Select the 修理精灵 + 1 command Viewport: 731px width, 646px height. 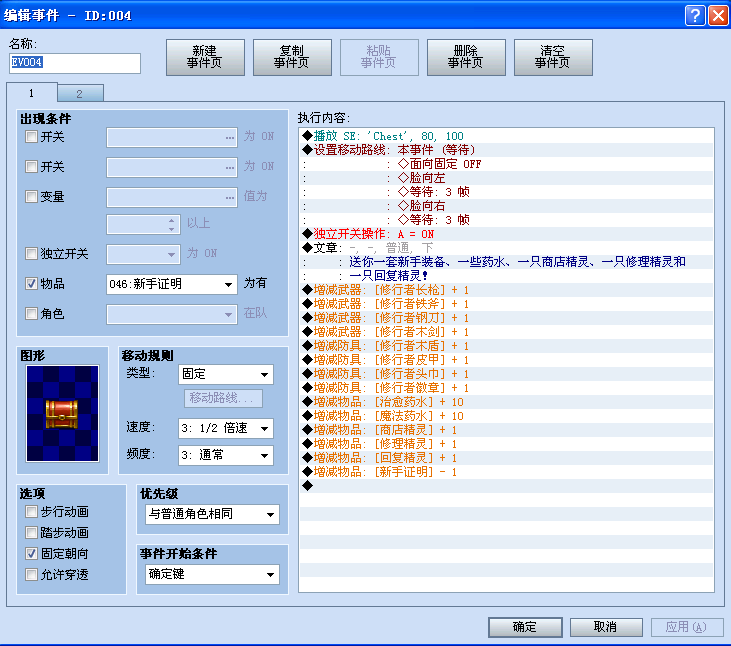pyautogui.click(x=506, y=444)
